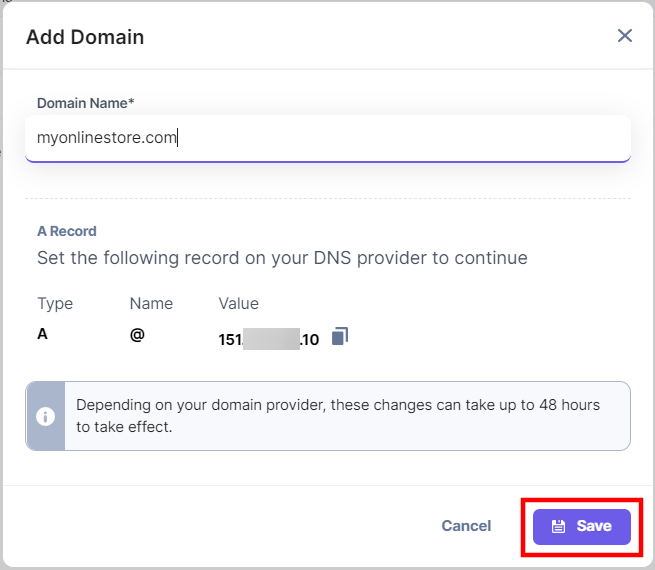Select the A Record section heading
Screen dimensions: 655x570
(x=67, y=231)
